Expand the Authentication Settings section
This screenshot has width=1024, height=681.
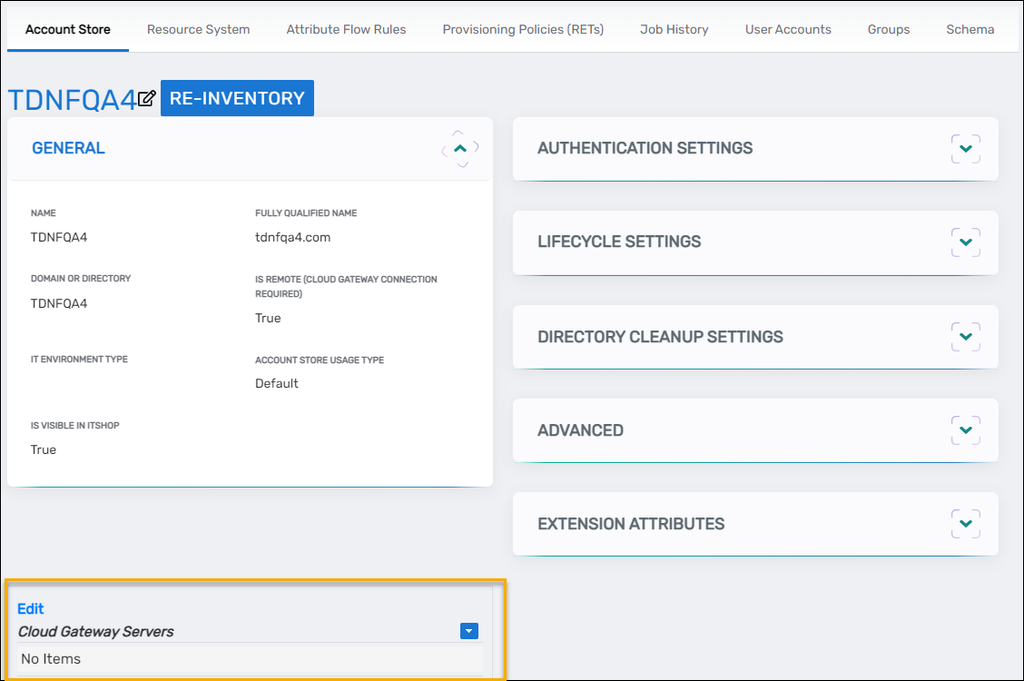click(965, 148)
